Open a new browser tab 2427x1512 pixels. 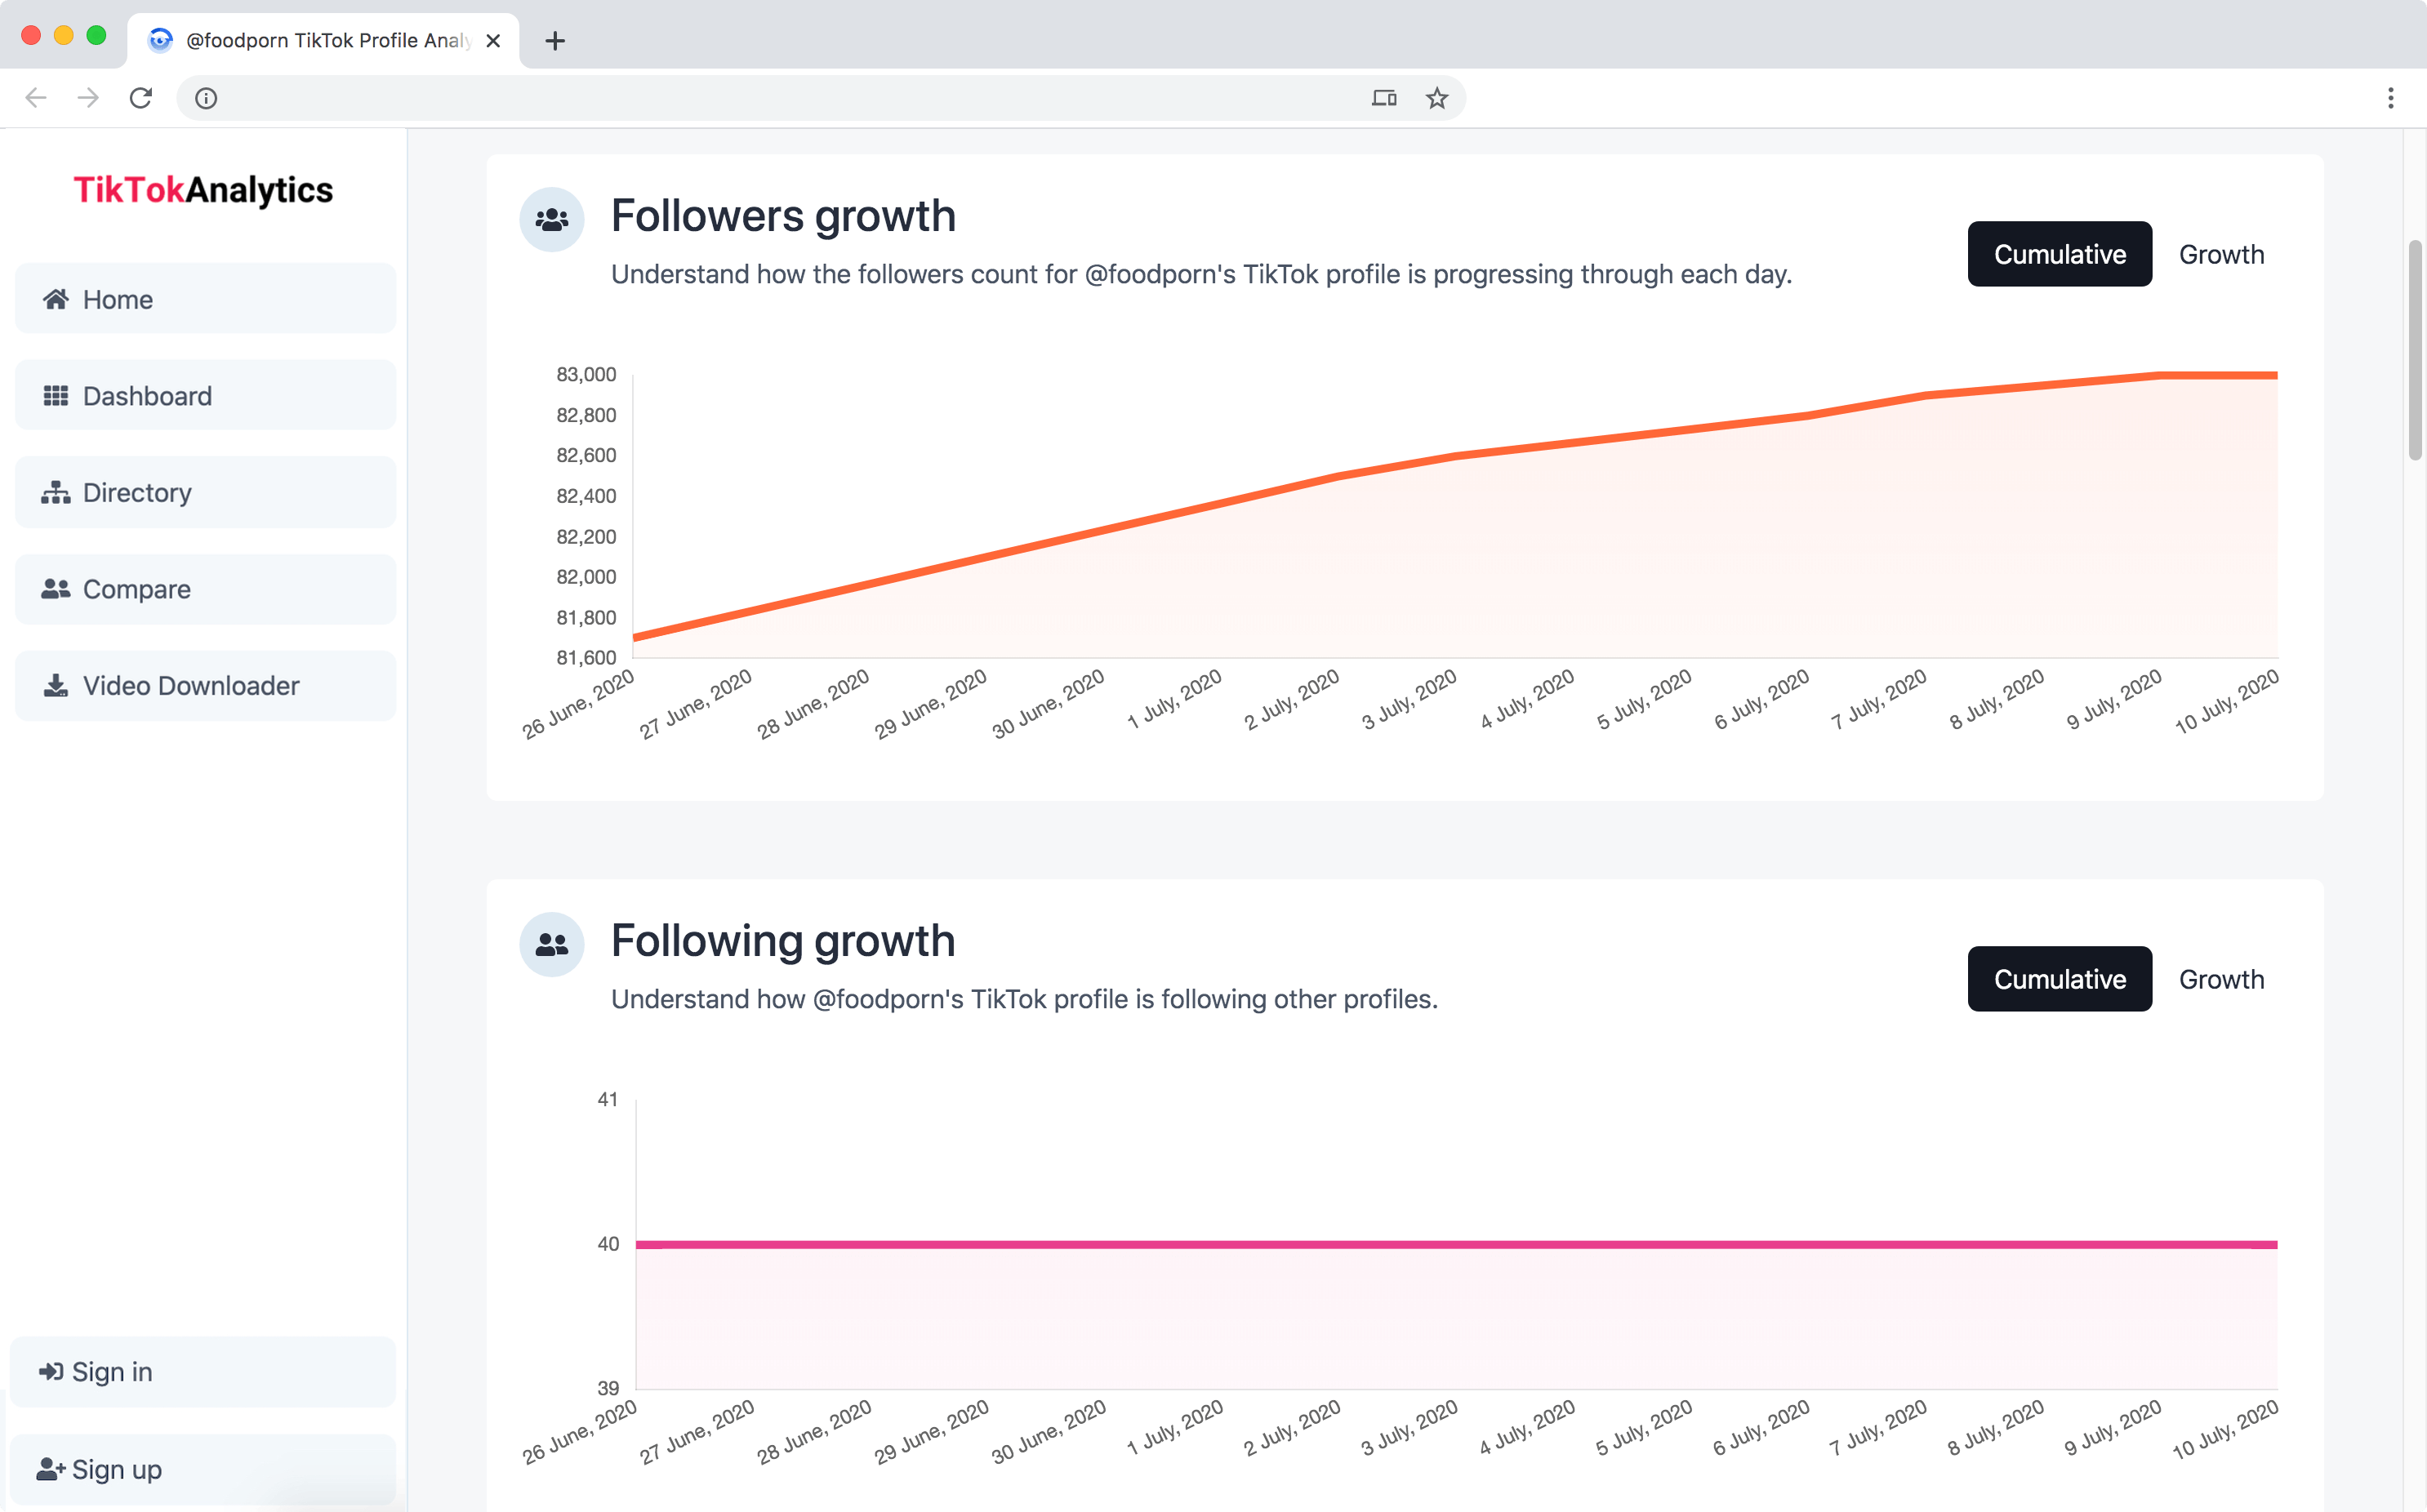555,41
